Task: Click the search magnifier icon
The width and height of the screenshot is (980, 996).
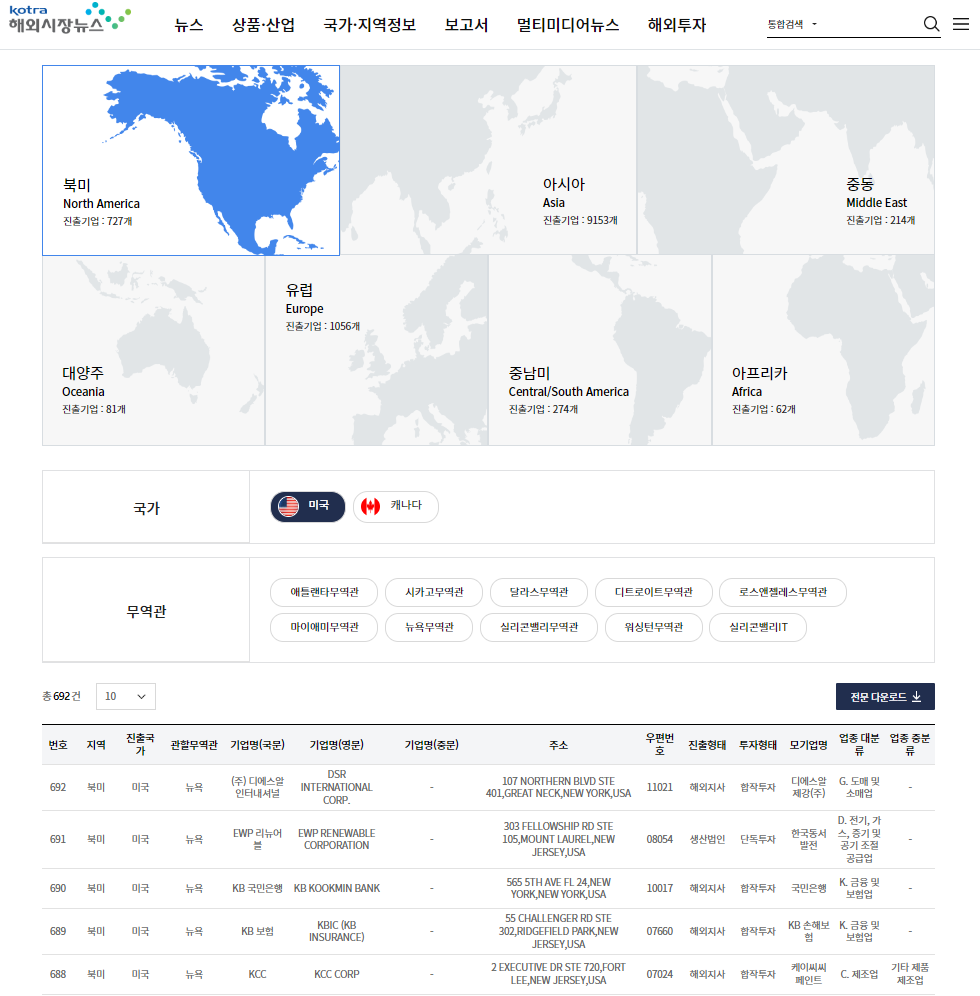Action: pyautogui.click(x=931, y=24)
